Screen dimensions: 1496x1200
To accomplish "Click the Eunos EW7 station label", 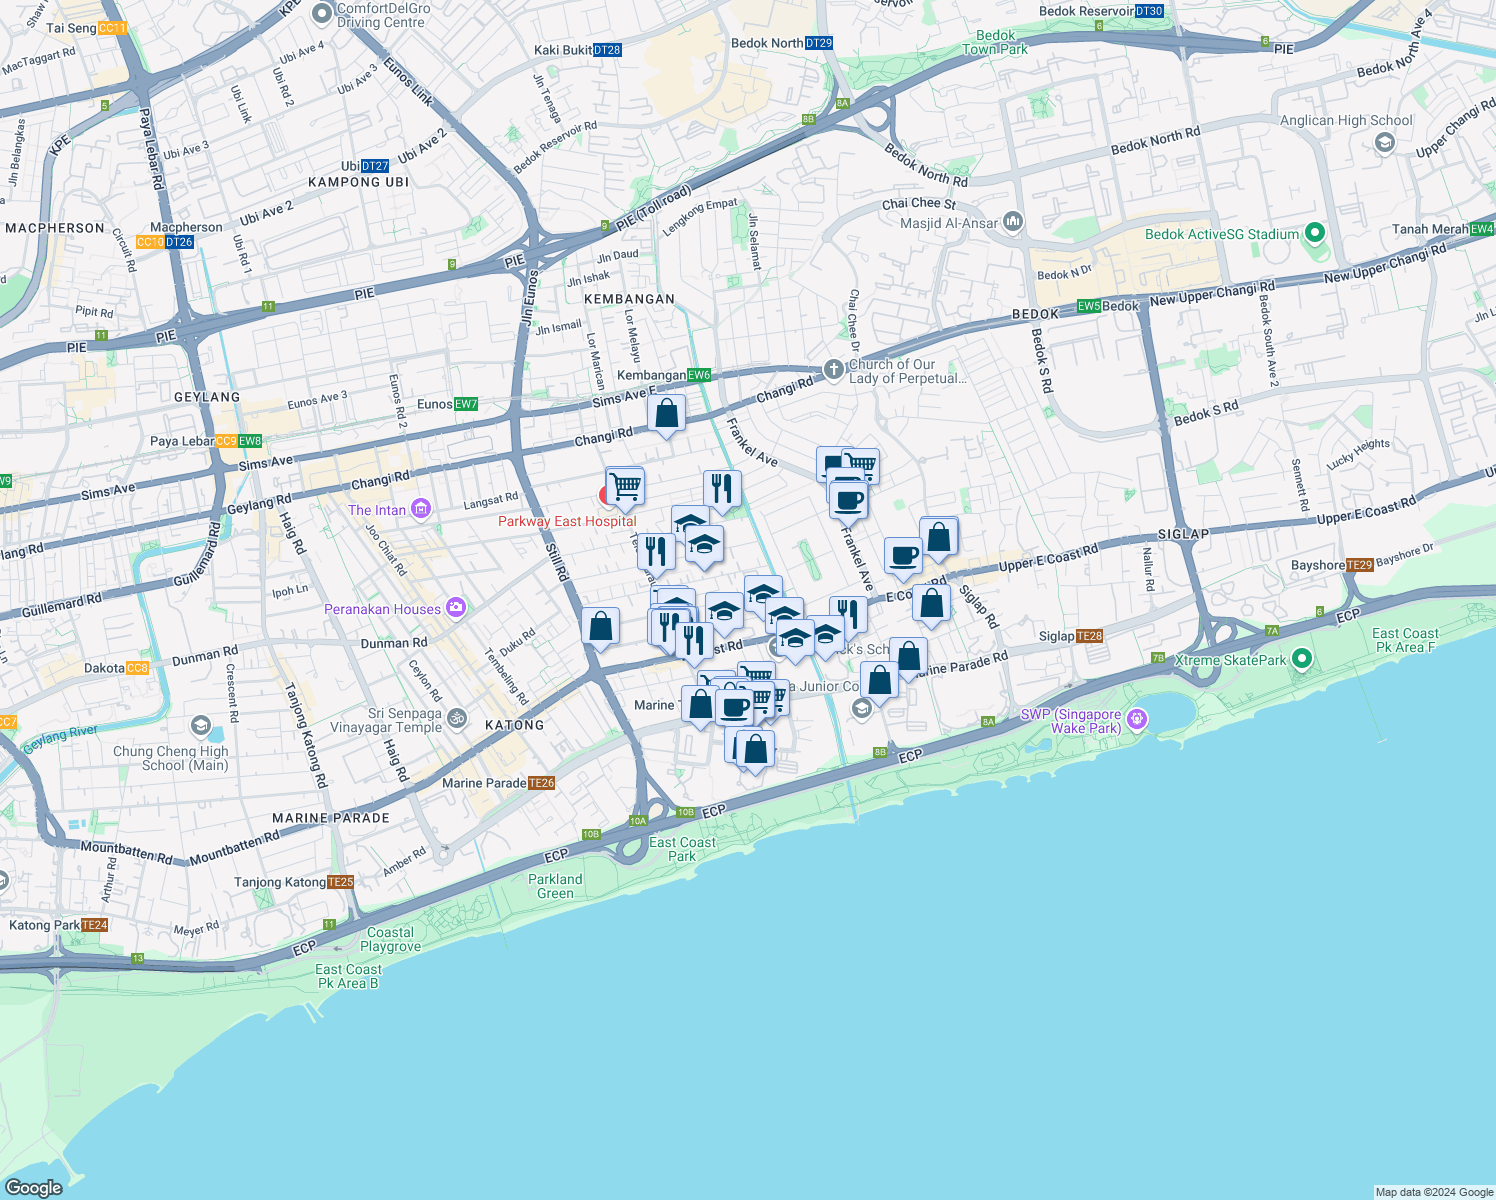I will [x=447, y=404].
